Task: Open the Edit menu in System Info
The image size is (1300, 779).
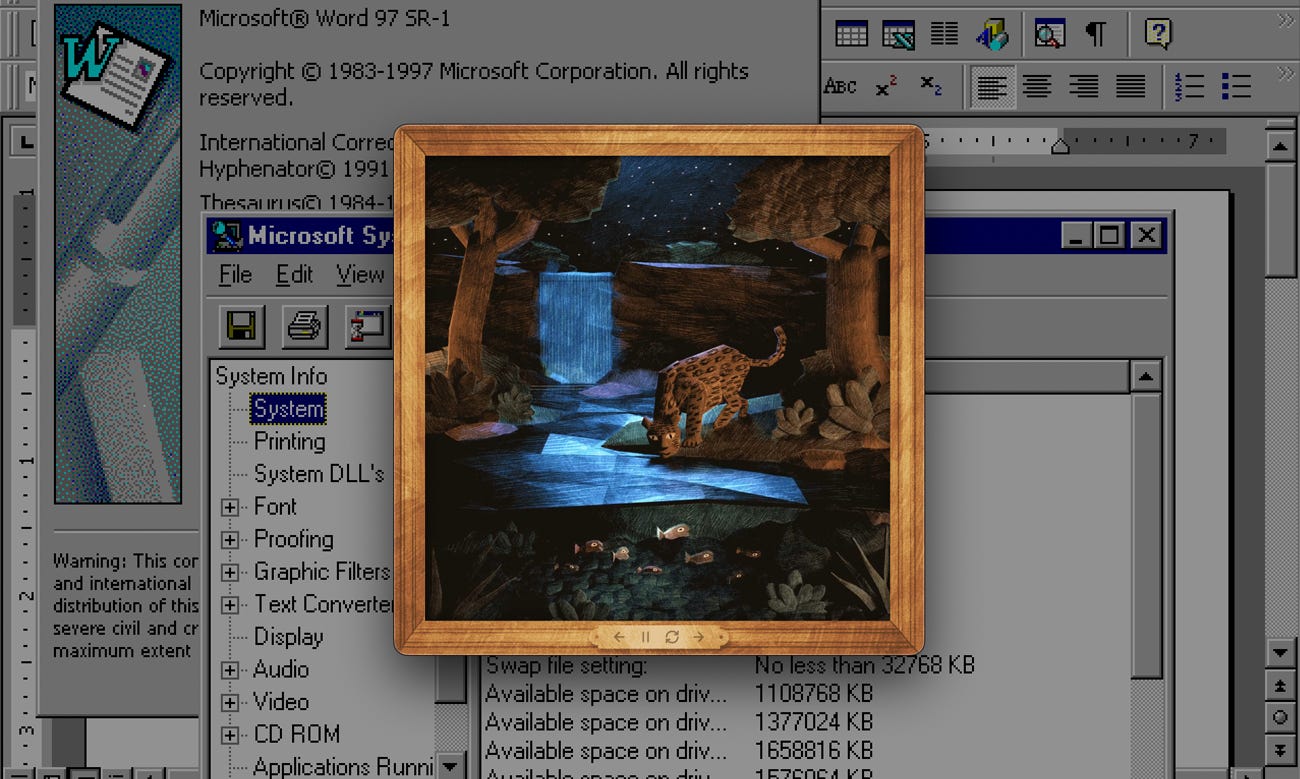Action: pyautogui.click(x=294, y=275)
